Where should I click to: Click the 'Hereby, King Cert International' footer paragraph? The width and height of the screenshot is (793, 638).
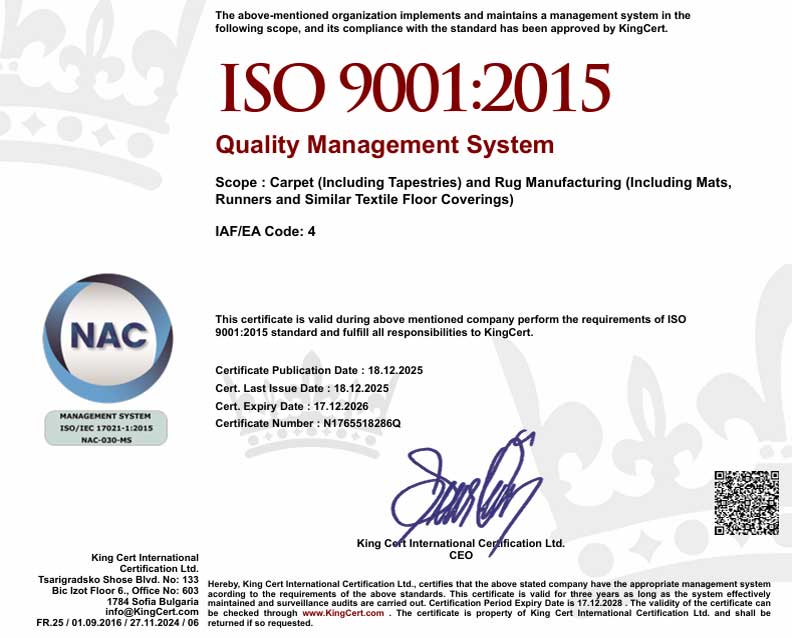[488, 603]
